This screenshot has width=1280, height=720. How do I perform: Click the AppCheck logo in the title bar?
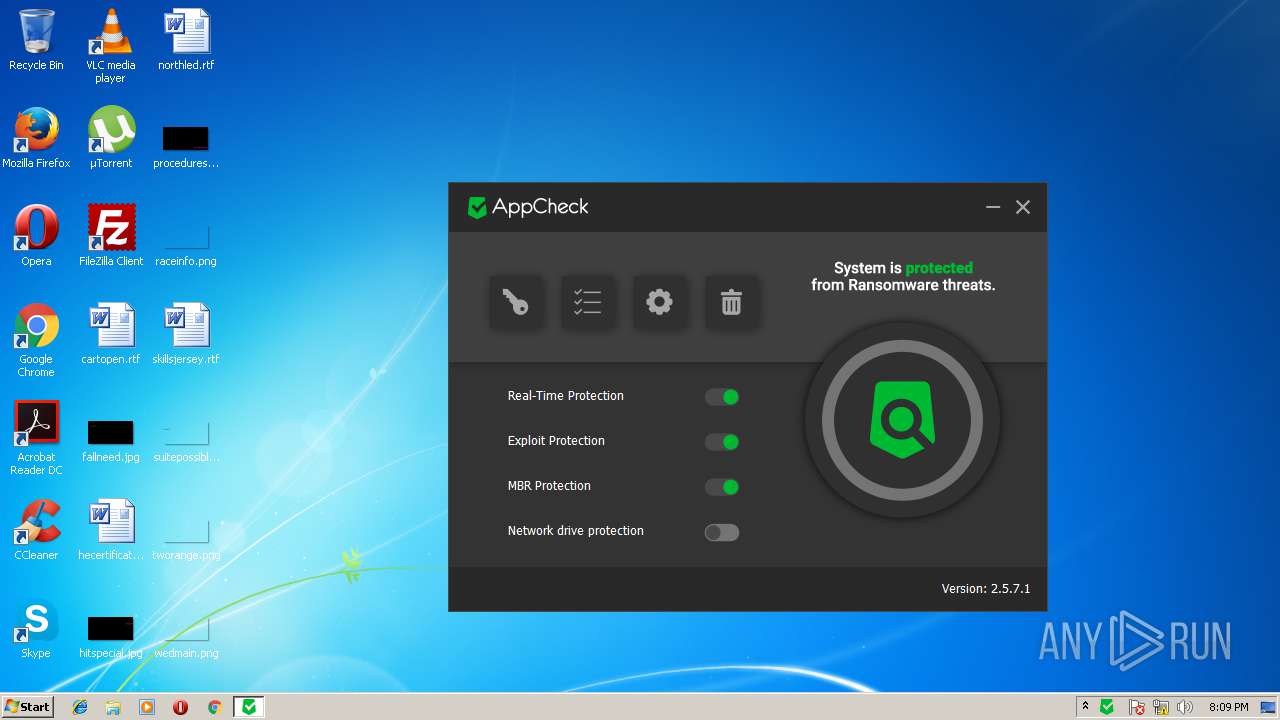(528, 207)
